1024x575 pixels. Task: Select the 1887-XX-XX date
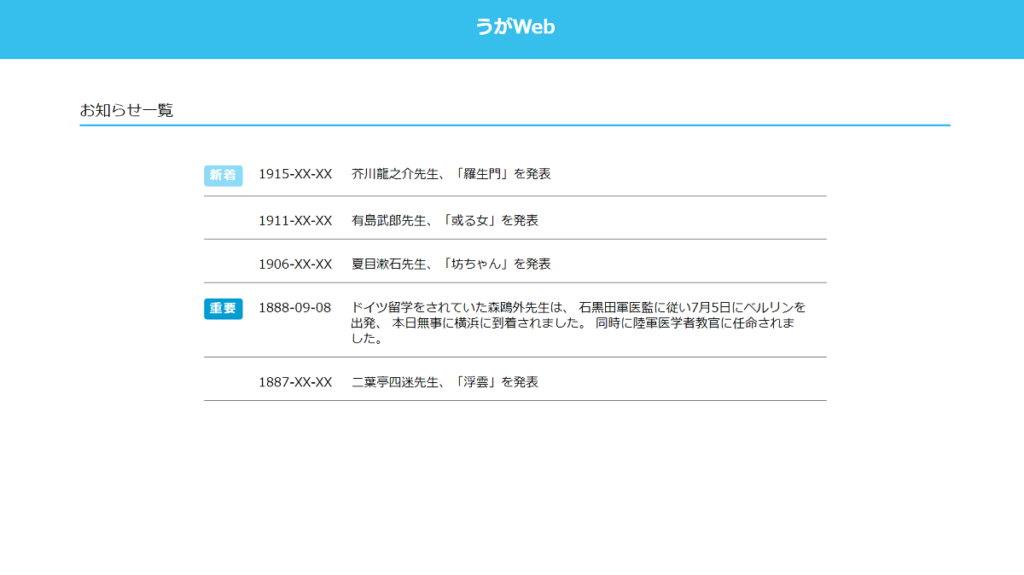coord(295,382)
